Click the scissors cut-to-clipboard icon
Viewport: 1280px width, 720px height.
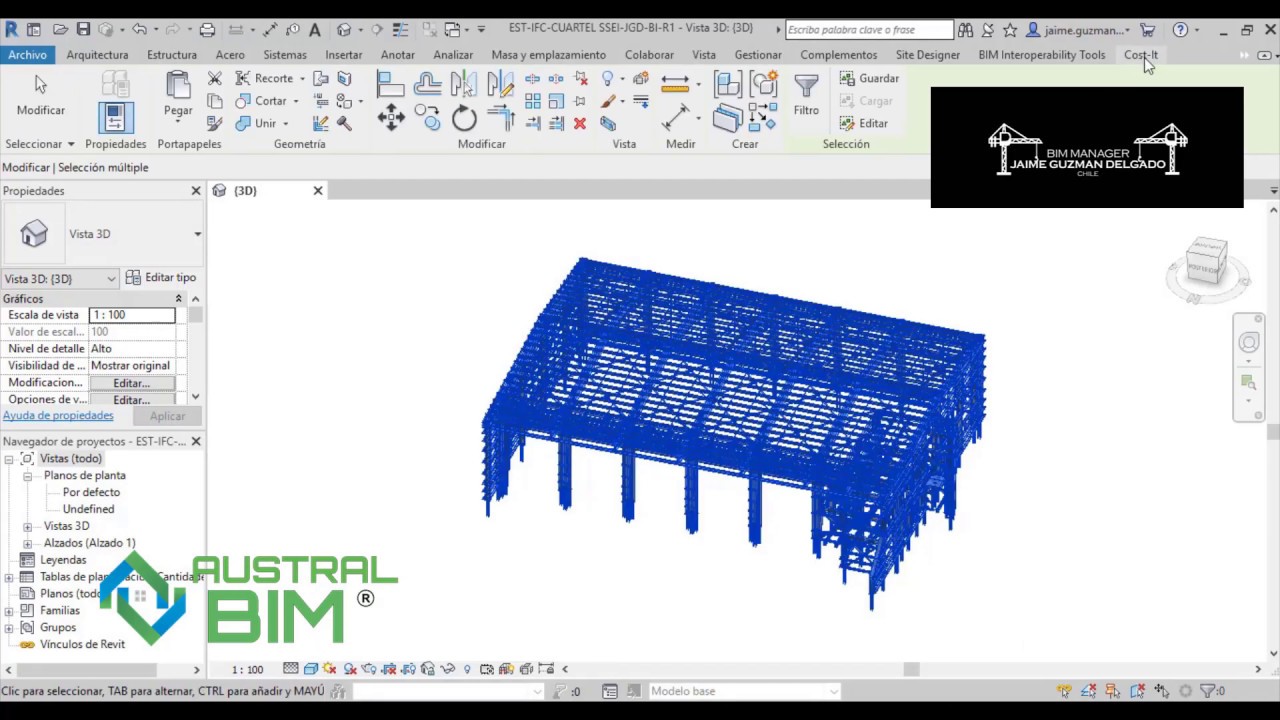tap(214, 78)
